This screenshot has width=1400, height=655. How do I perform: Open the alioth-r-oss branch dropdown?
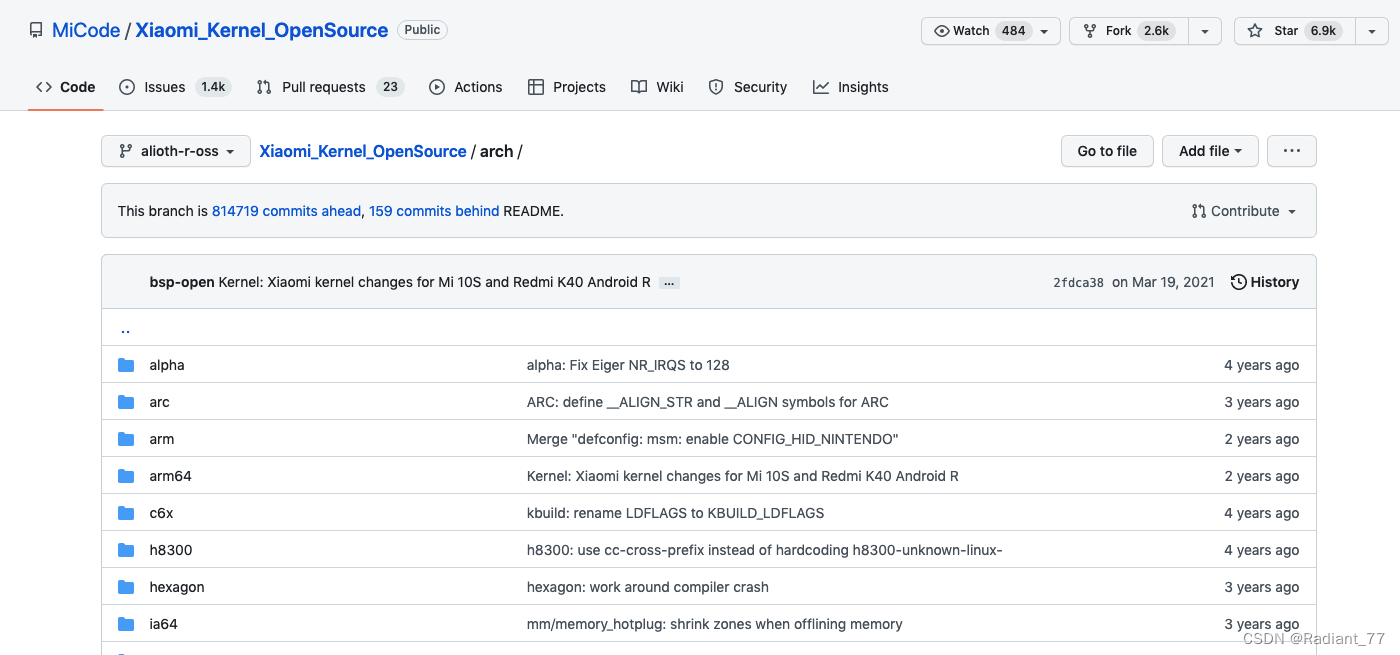click(x=175, y=151)
